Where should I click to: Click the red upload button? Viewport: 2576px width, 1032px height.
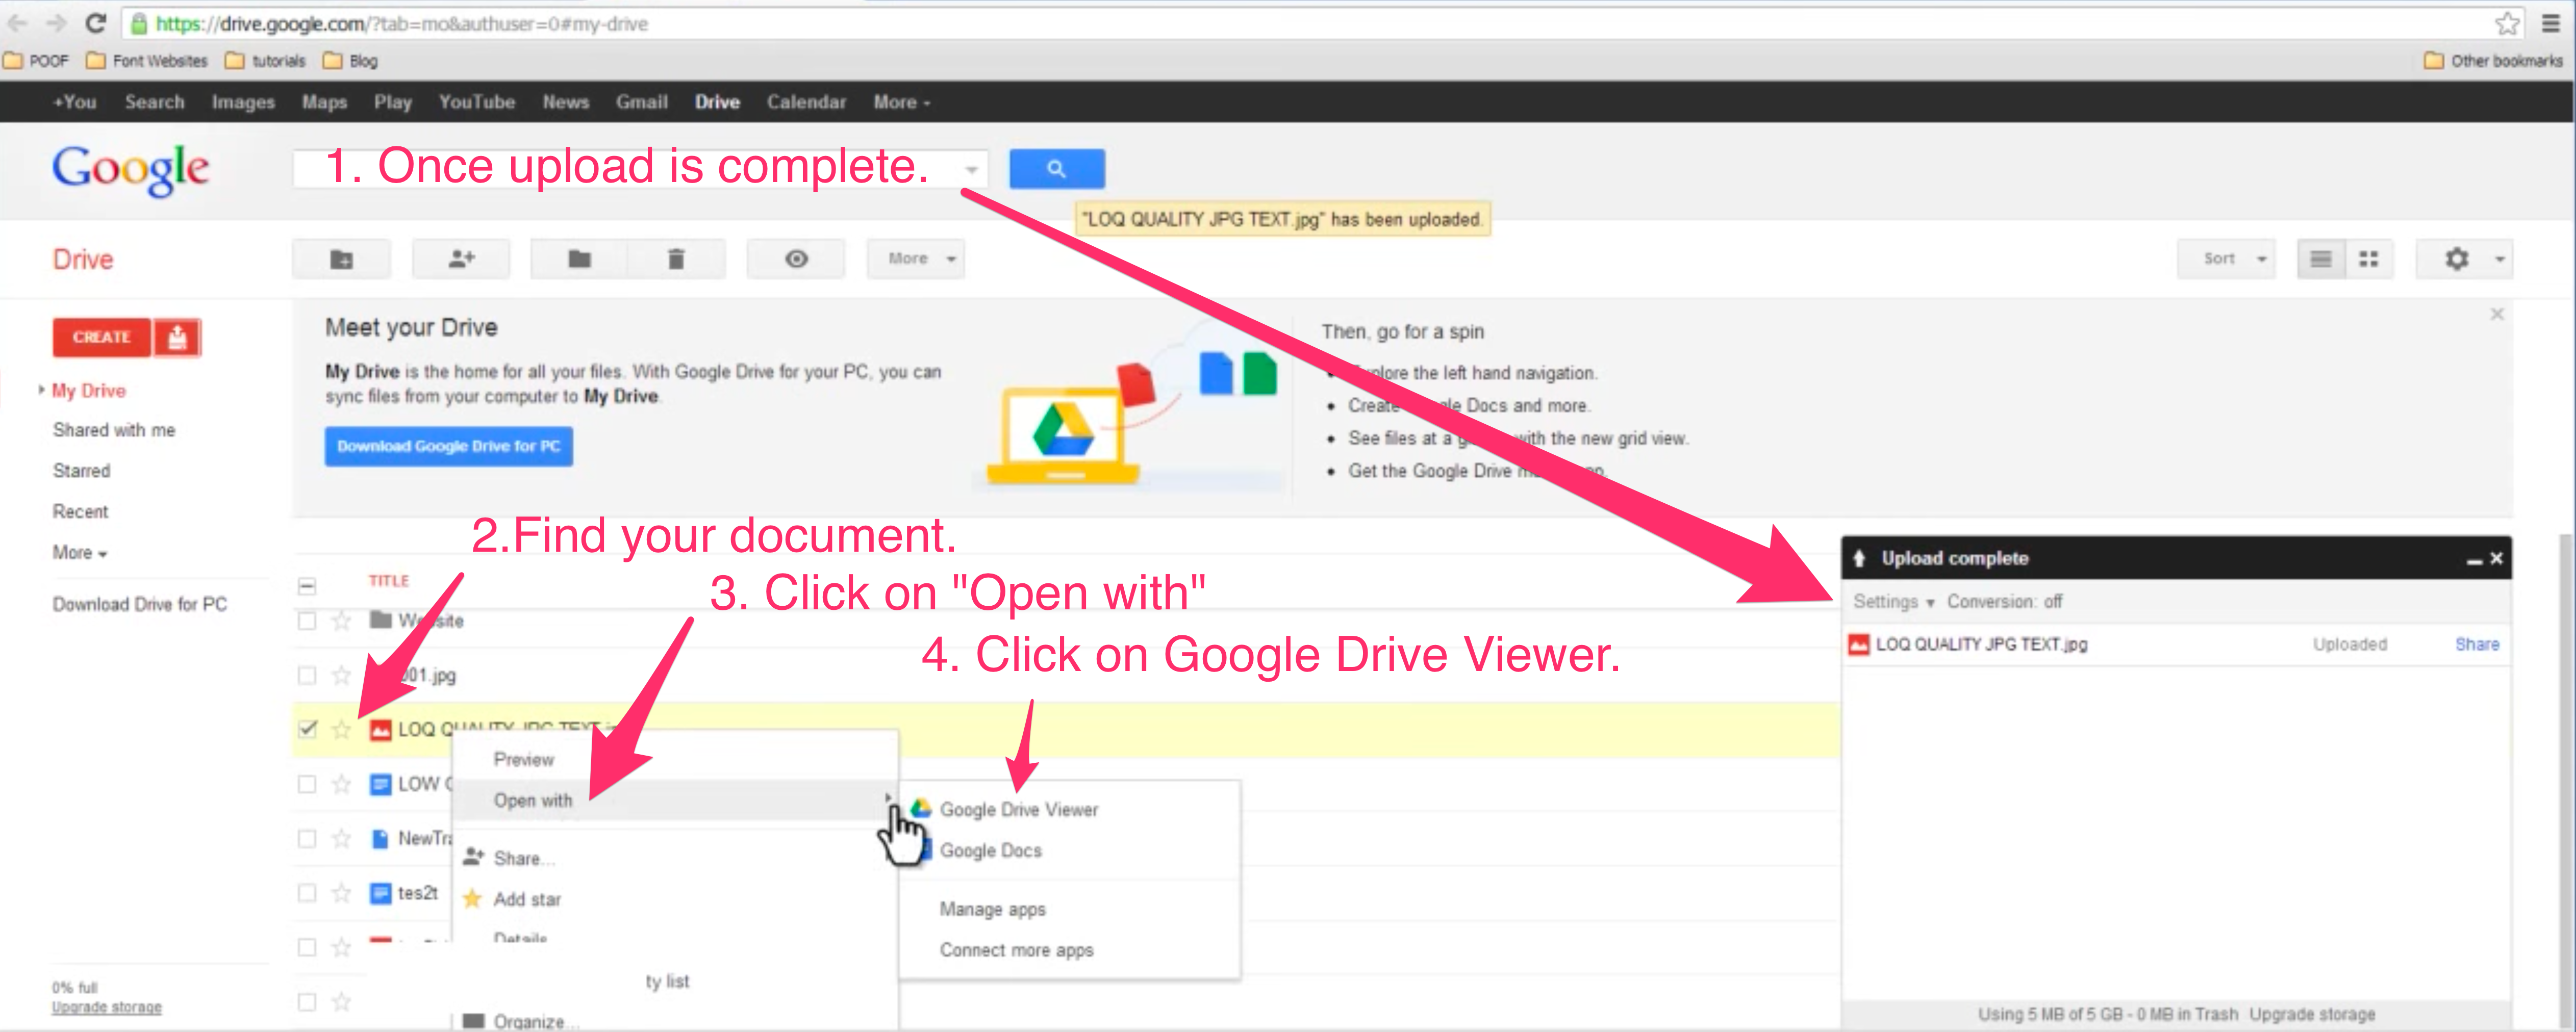tap(177, 338)
